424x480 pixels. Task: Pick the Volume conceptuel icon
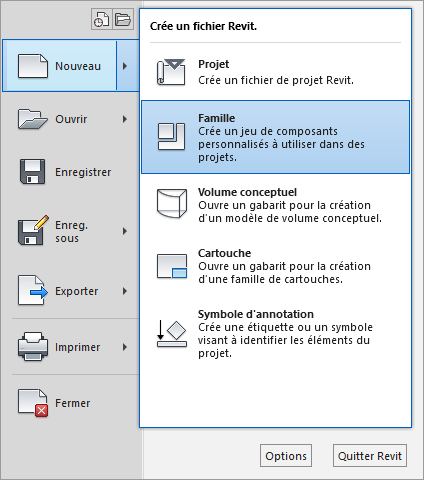tap(172, 203)
